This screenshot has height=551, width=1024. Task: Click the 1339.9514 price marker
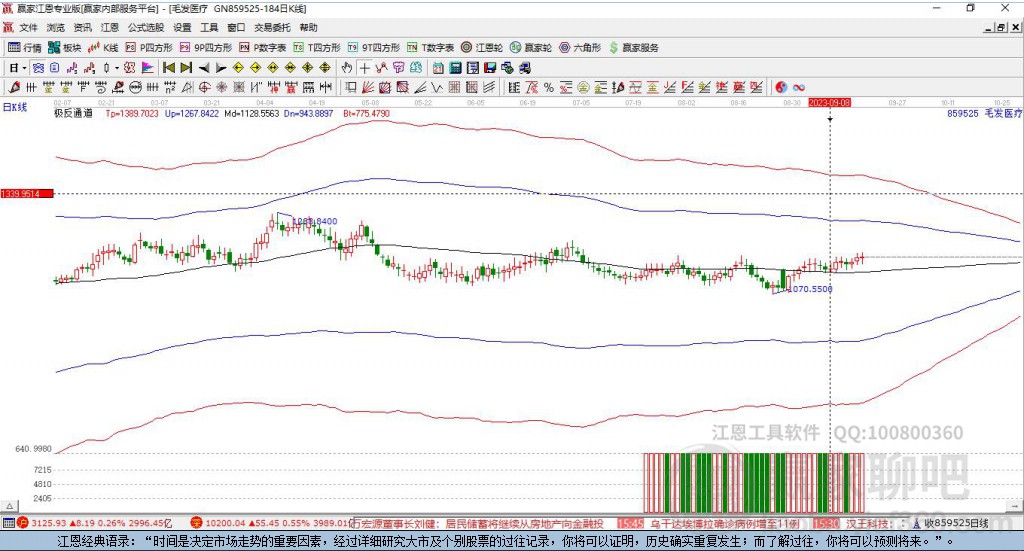coord(27,194)
